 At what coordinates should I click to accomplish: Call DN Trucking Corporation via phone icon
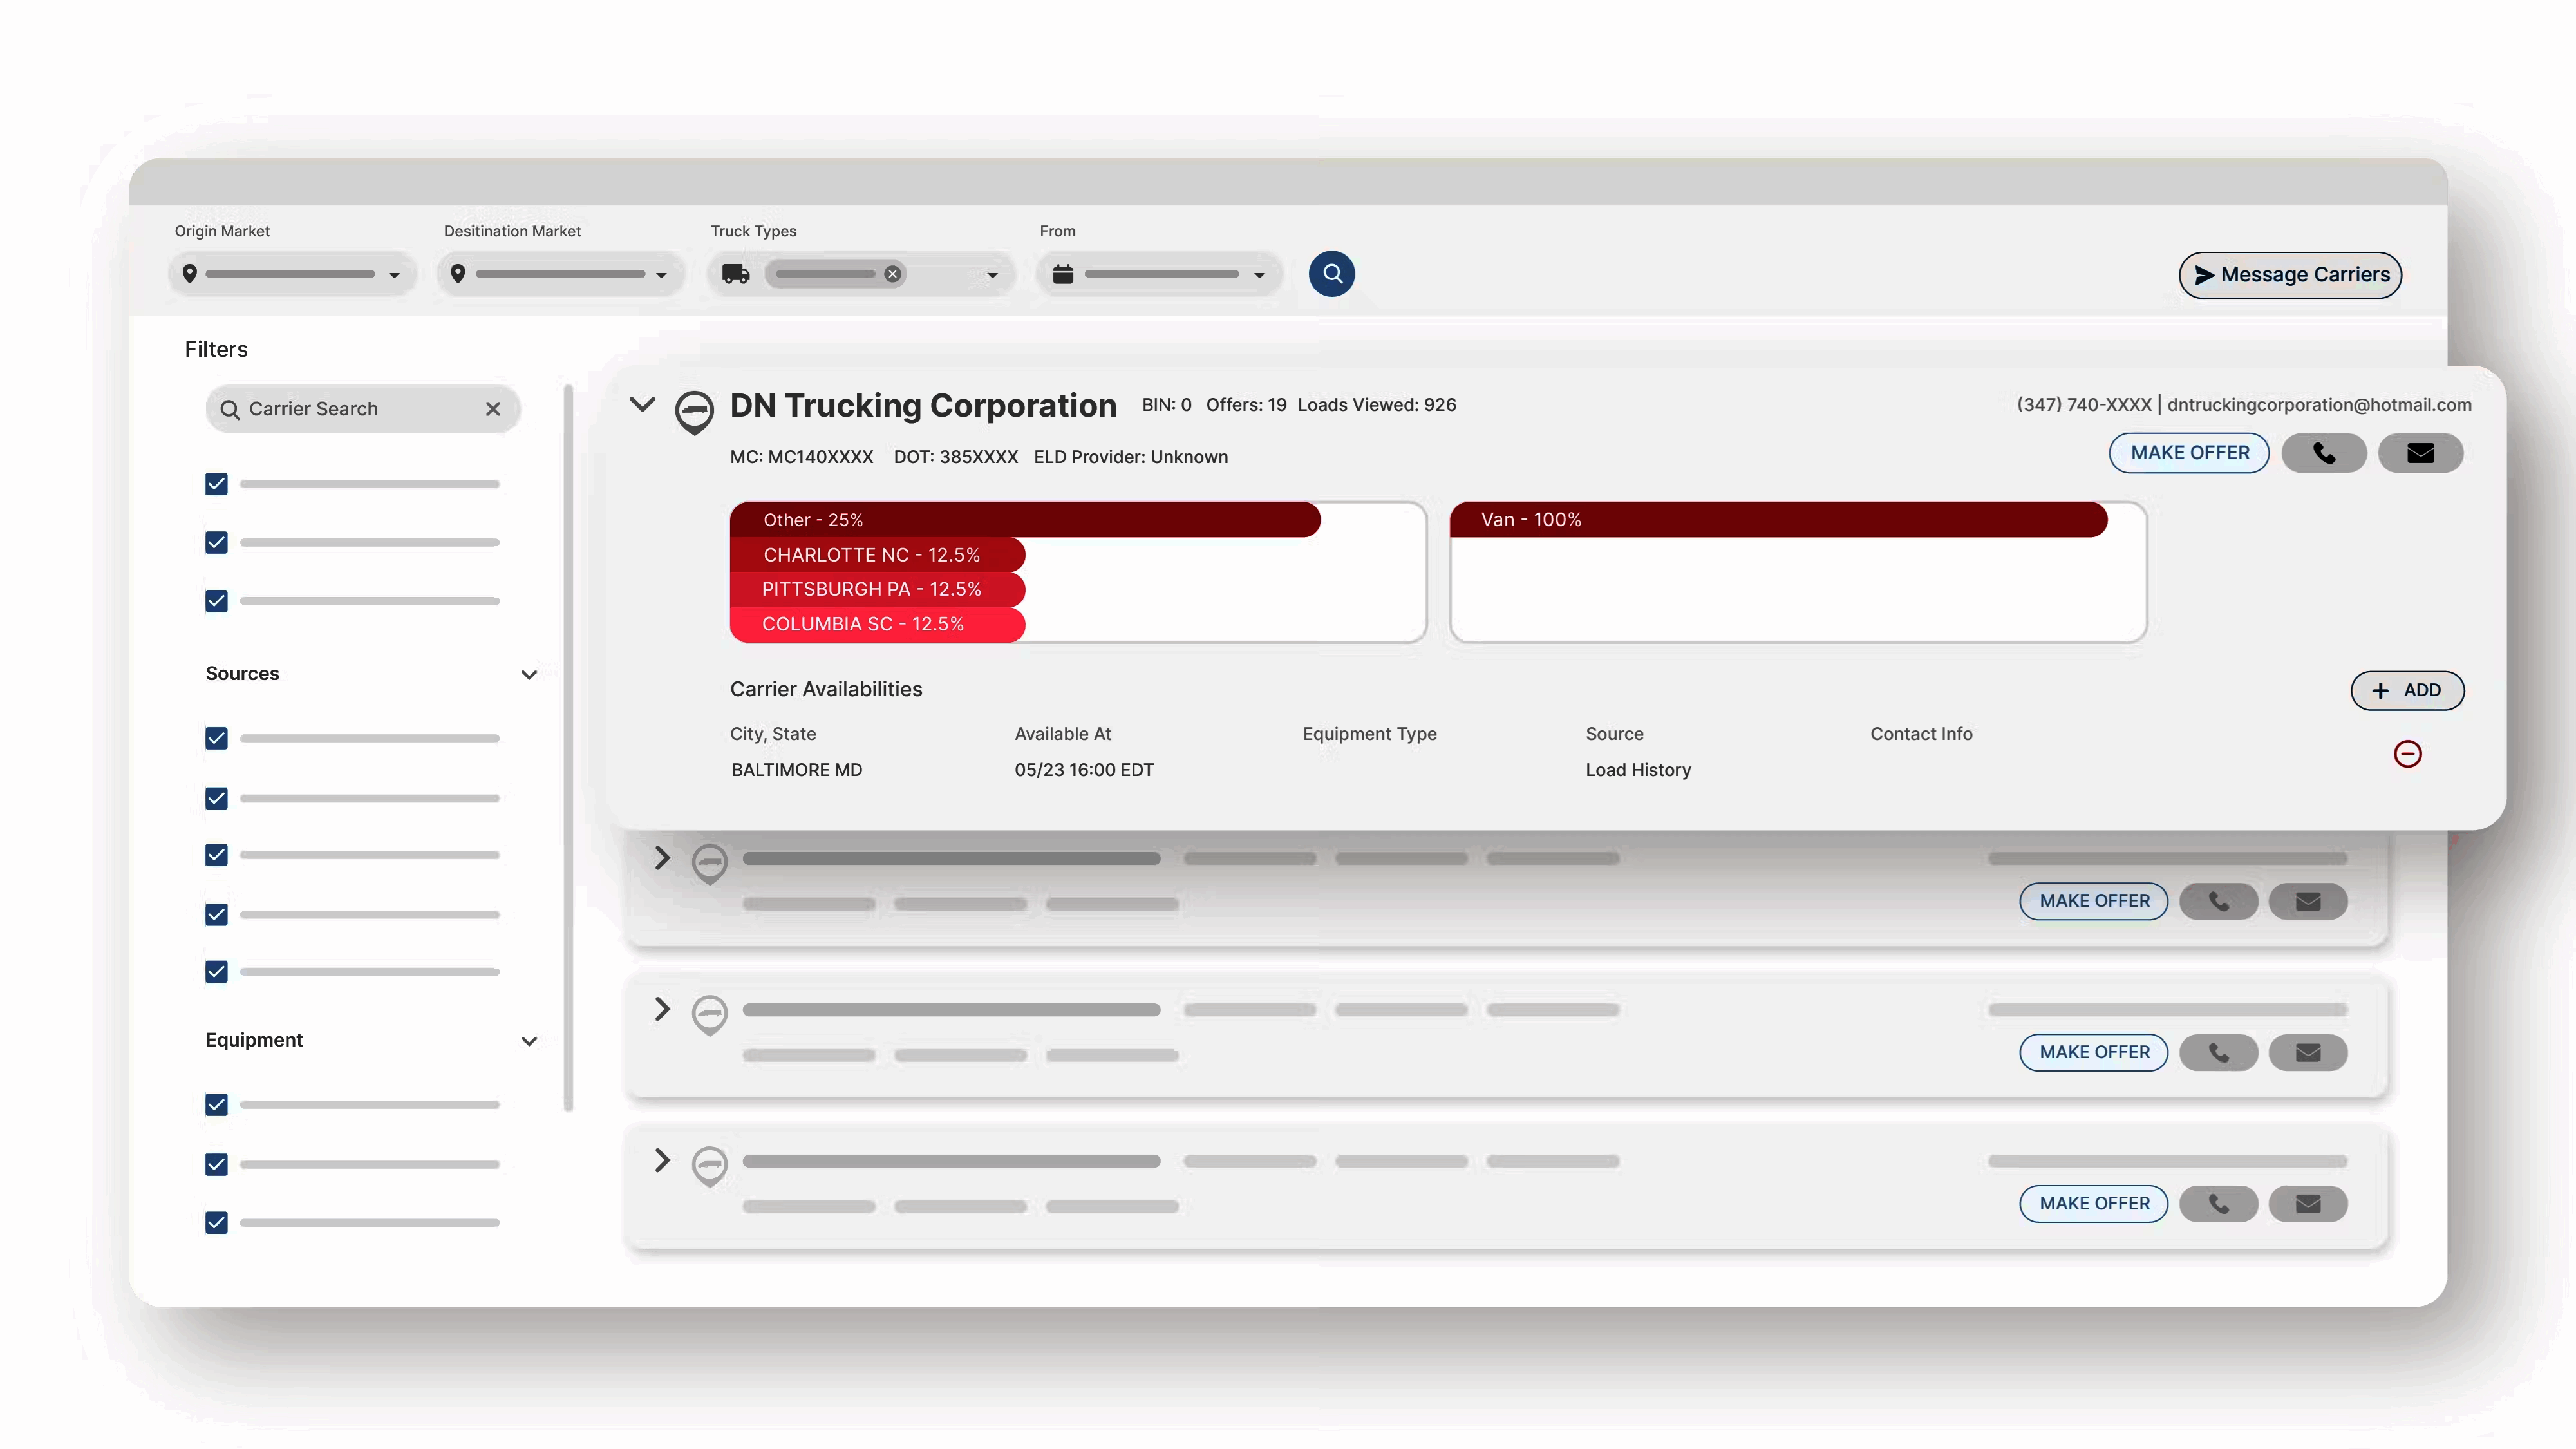click(x=2323, y=453)
